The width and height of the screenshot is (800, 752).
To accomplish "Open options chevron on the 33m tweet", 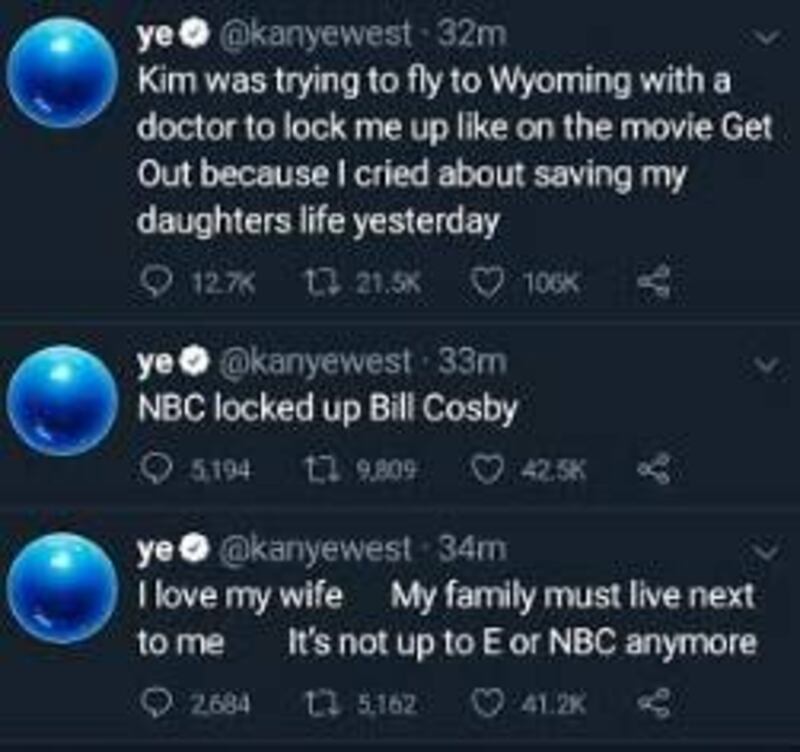I will pyautogui.click(x=767, y=364).
